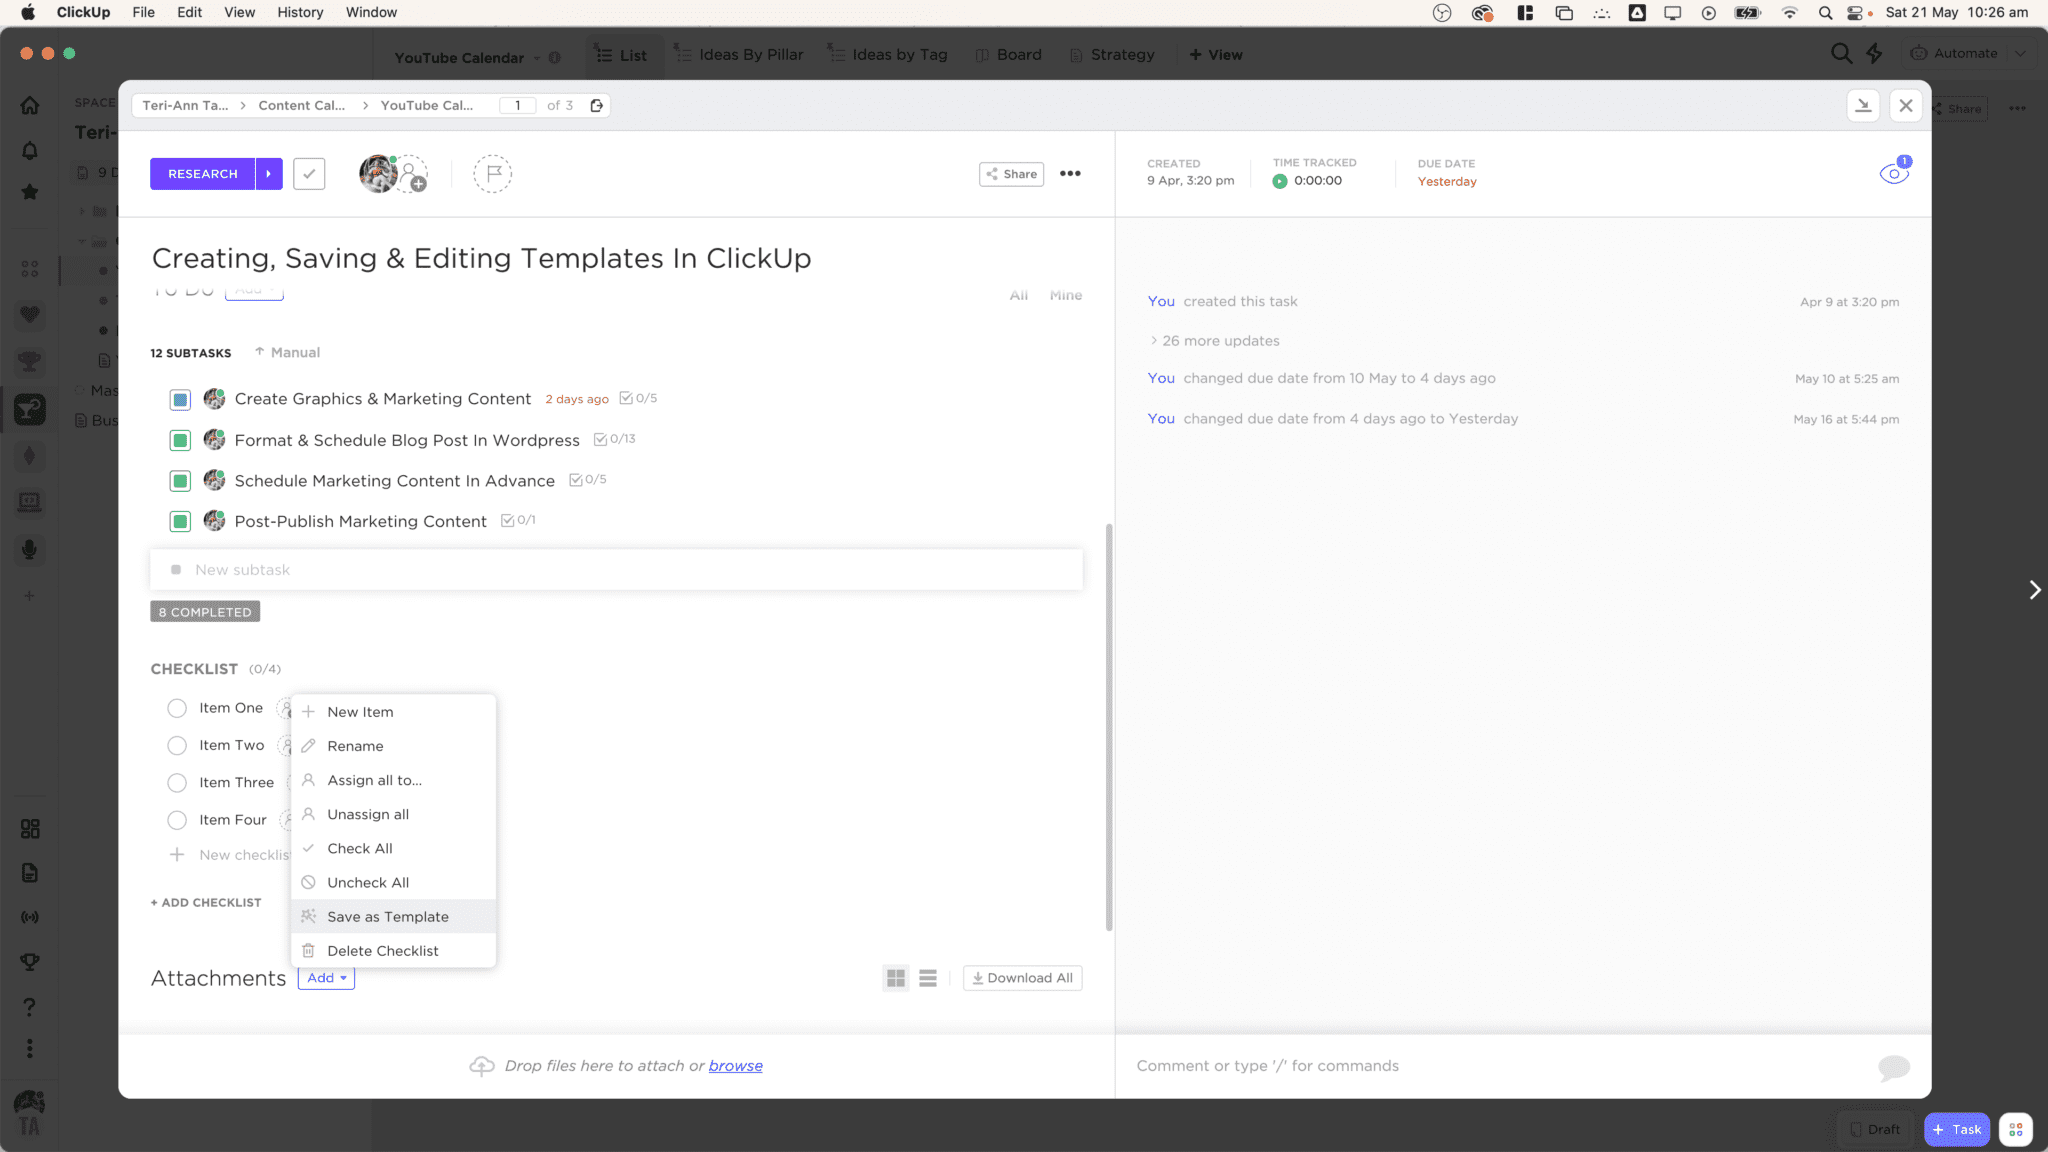Open the browse link to attach files
This screenshot has height=1152, width=2048.
pyautogui.click(x=735, y=1065)
